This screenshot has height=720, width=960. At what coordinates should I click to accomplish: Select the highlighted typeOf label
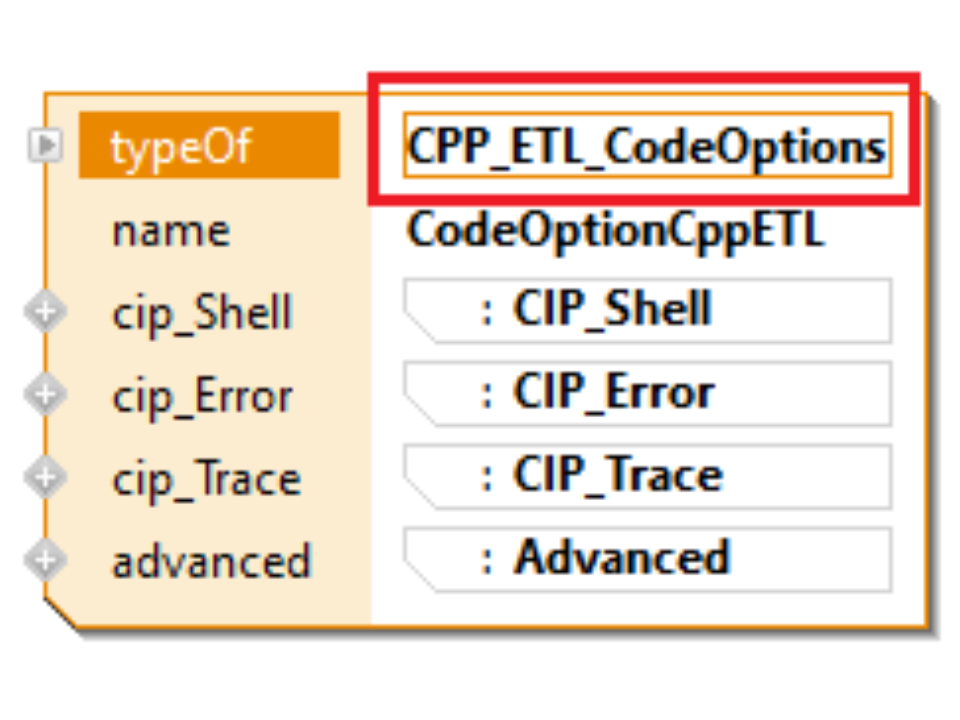(x=209, y=146)
